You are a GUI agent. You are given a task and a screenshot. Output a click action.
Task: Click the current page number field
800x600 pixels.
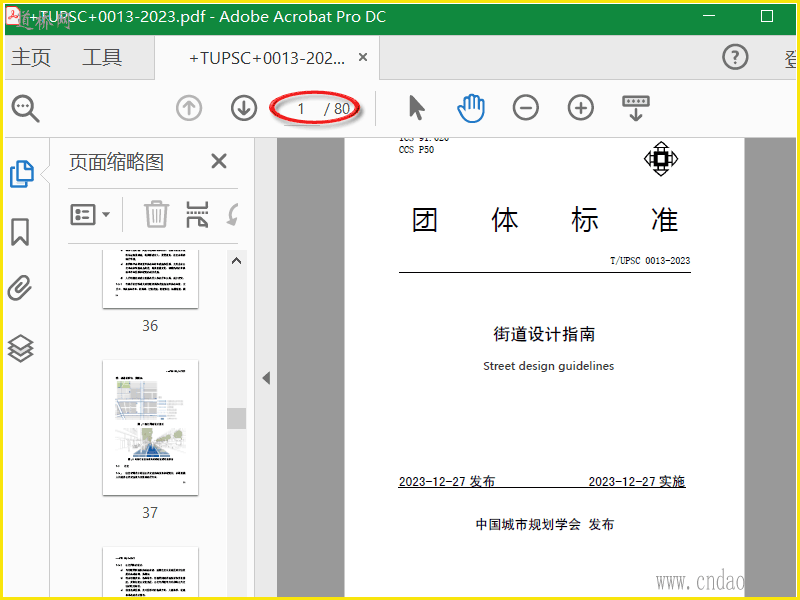tap(301, 109)
